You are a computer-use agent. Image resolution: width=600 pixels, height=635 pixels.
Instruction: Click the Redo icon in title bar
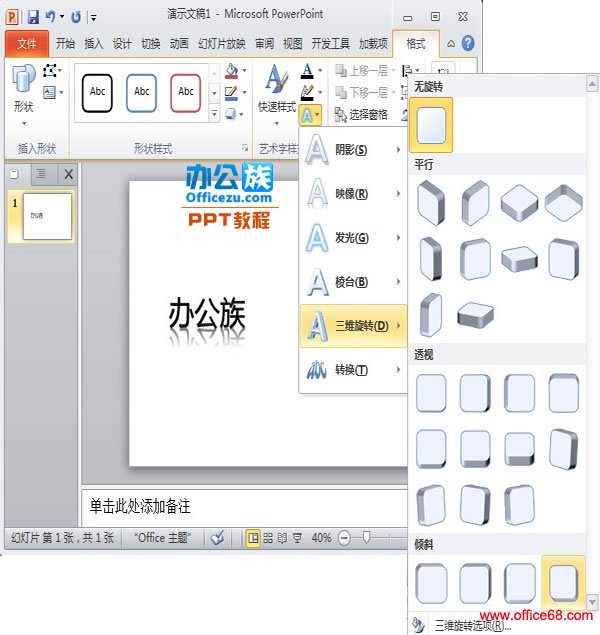(x=76, y=17)
